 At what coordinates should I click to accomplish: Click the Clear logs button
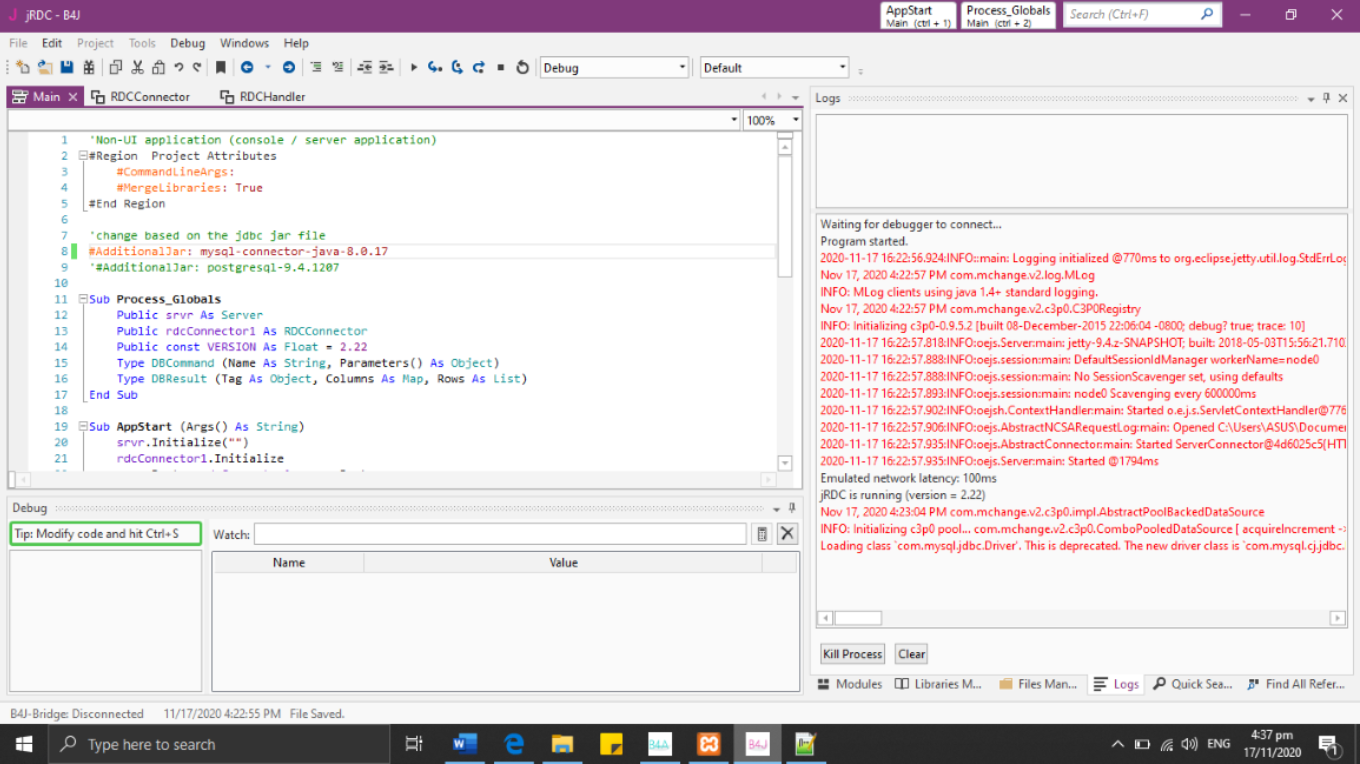[911, 654]
